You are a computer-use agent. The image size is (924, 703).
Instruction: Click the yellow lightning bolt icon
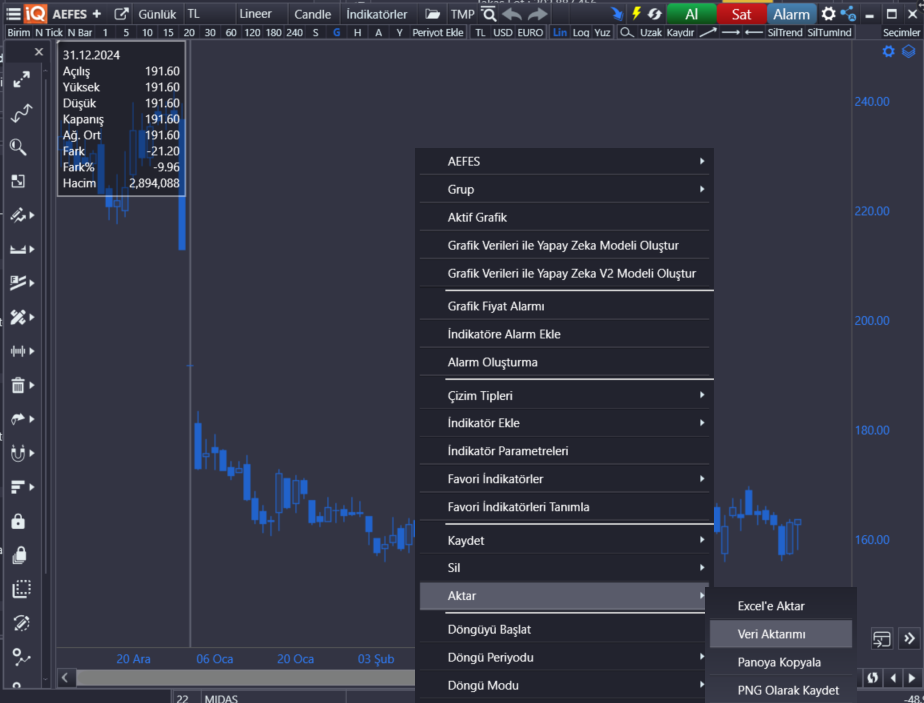[x=636, y=13]
